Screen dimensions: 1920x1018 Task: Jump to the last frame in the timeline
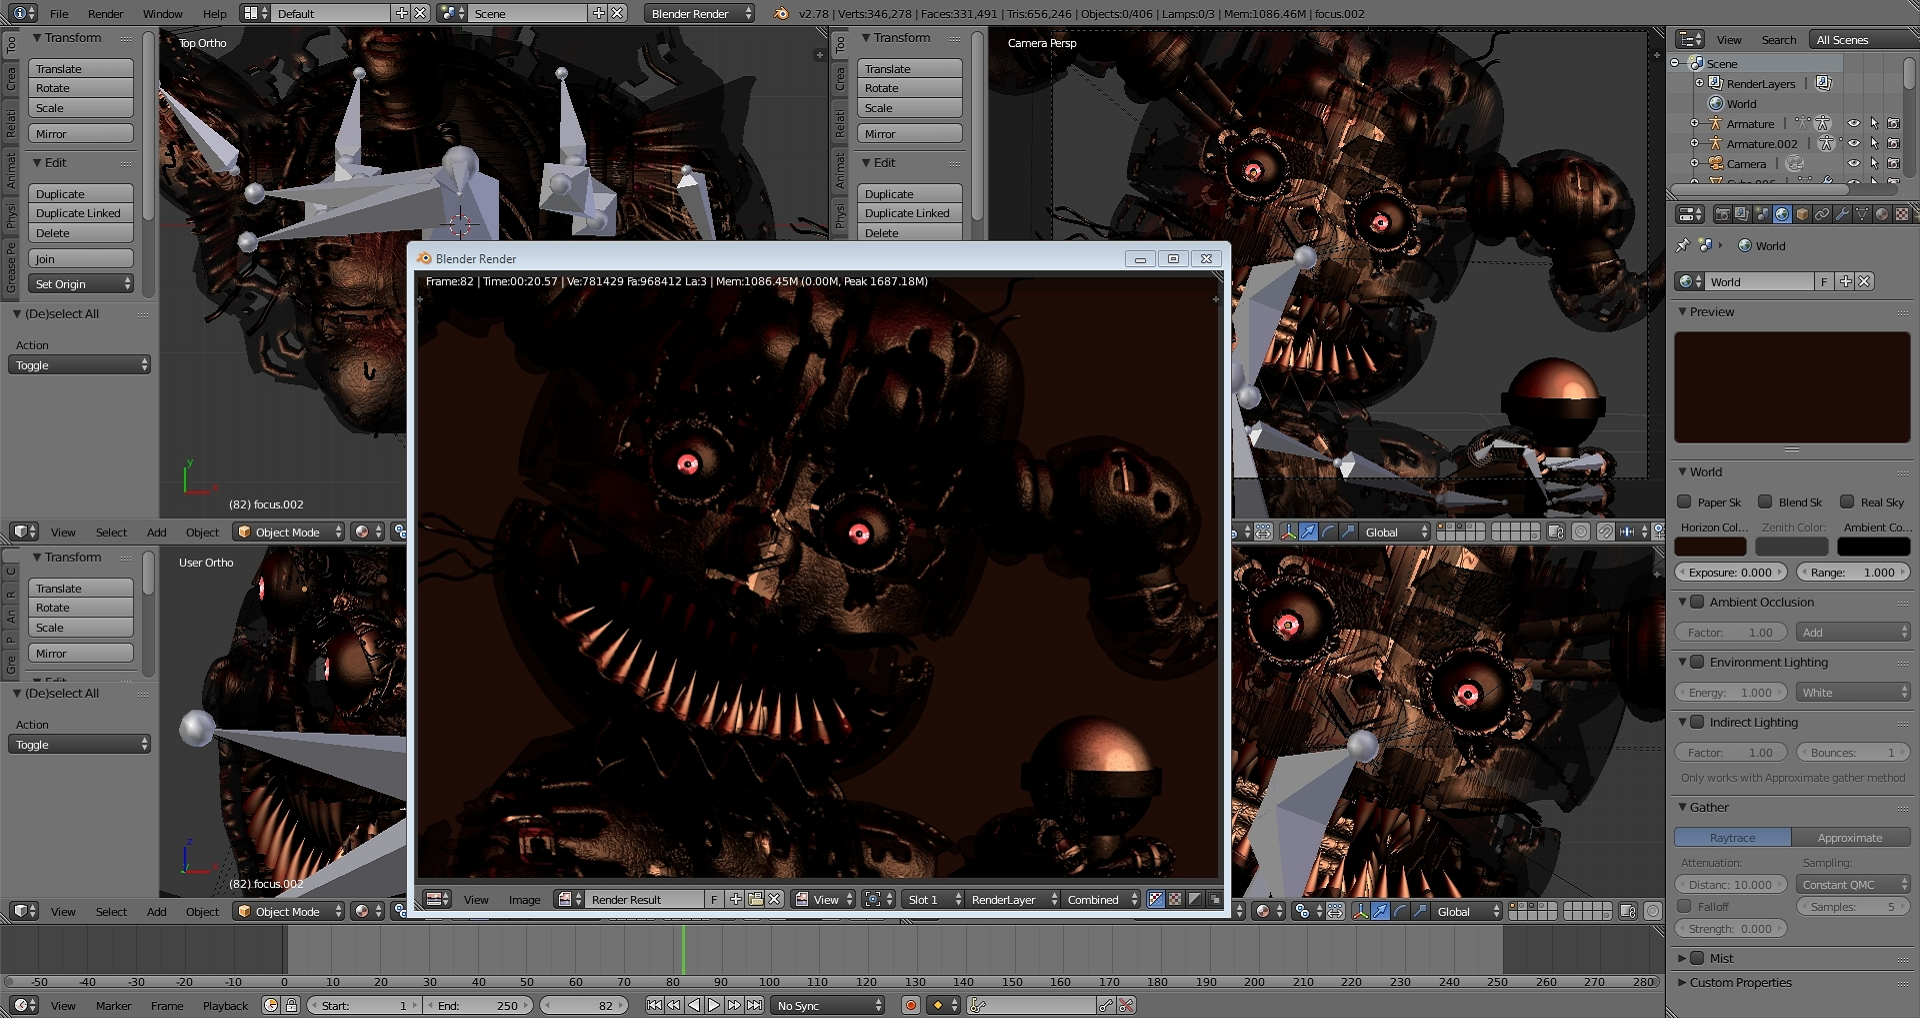[754, 1005]
